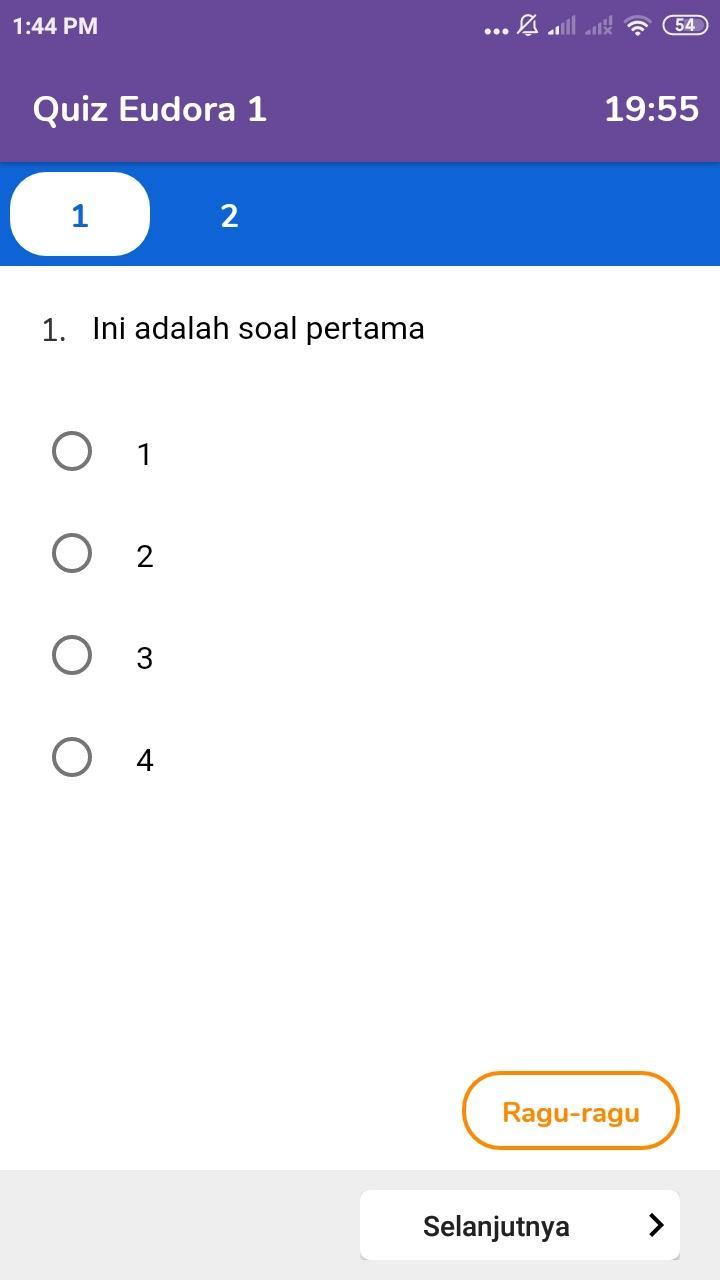Tap the countdown timer 19:55
This screenshot has height=1280, width=720.
[x=651, y=108]
